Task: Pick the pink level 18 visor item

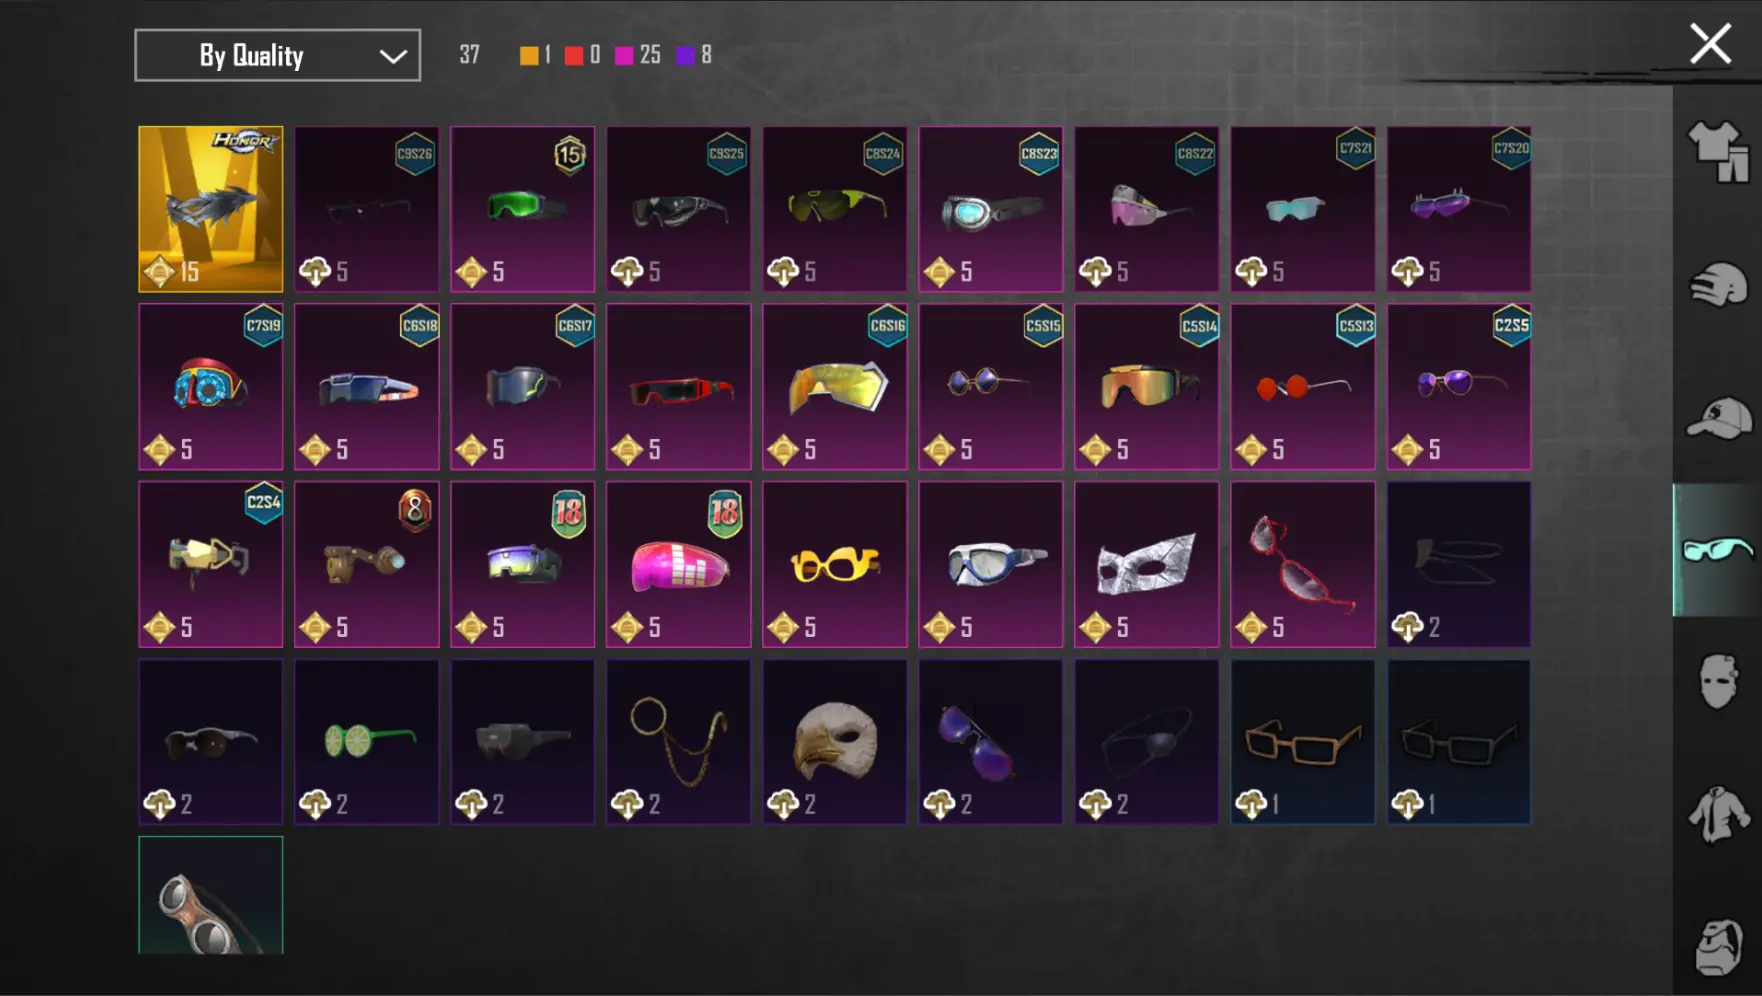Action: pos(679,564)
